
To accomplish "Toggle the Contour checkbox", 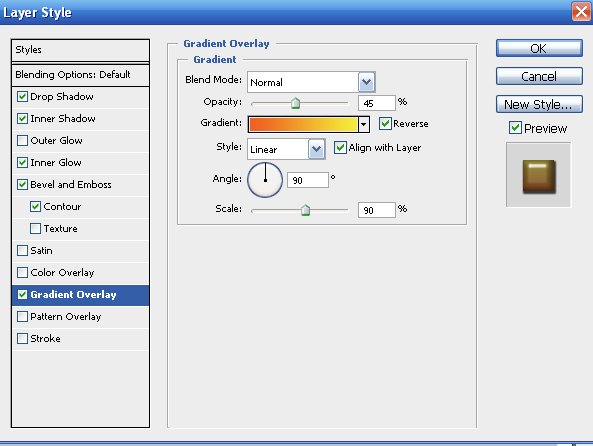I will coord(35,206).
